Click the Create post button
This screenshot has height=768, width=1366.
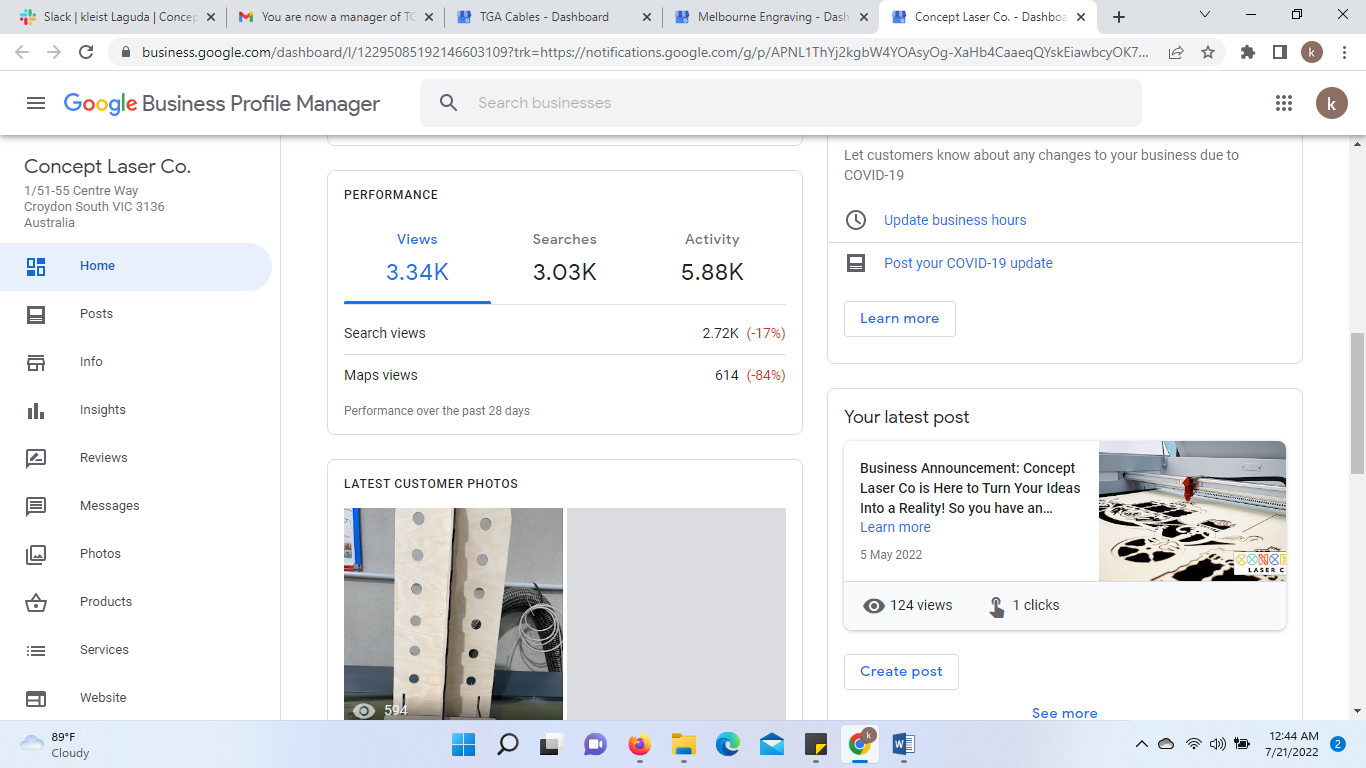pos(901,672)
